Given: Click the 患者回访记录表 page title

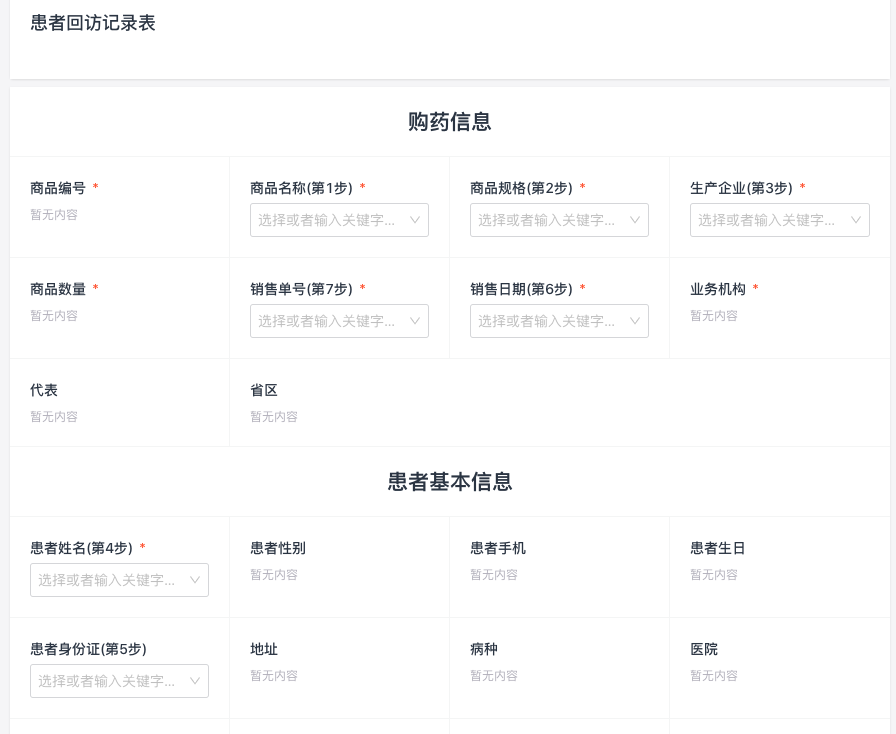Looking at the screenshot, I should (x=93, y=23).
